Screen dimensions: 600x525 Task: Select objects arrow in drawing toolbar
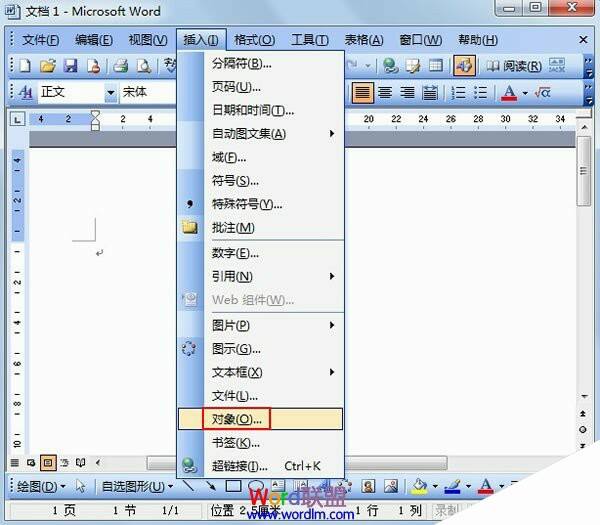[80, 486]
